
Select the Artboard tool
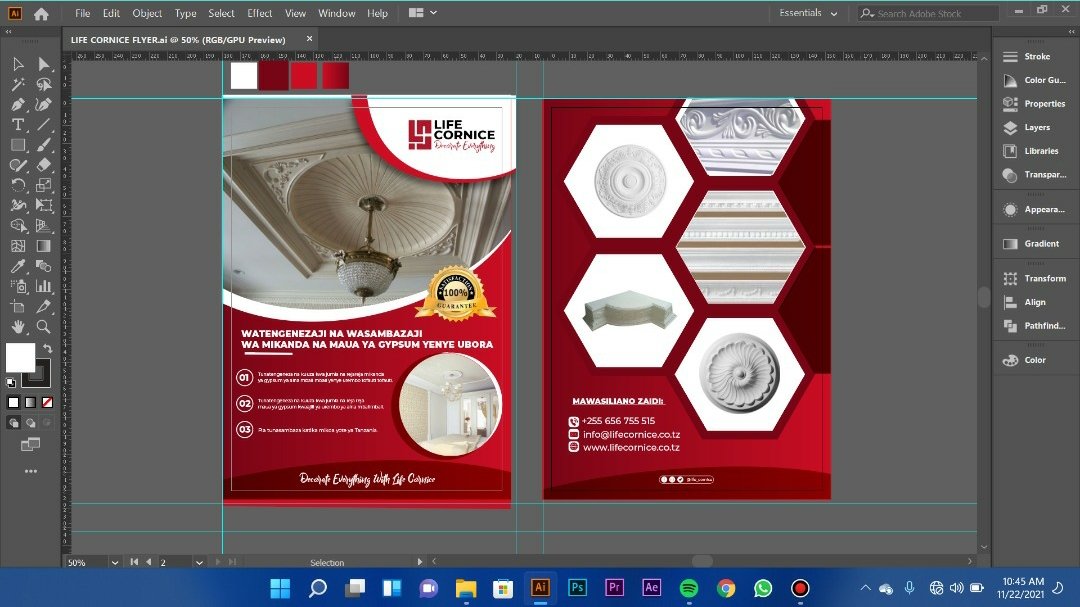(18, 307)
